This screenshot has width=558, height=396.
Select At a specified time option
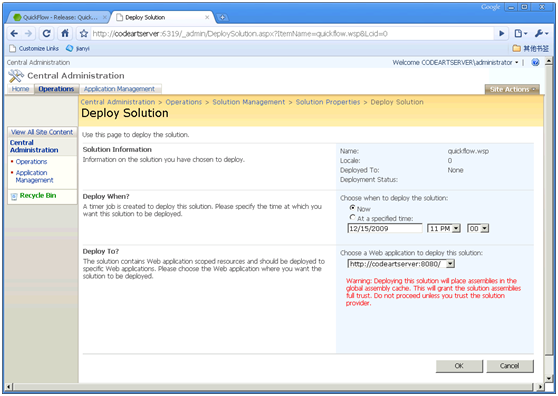coord(352,217)
